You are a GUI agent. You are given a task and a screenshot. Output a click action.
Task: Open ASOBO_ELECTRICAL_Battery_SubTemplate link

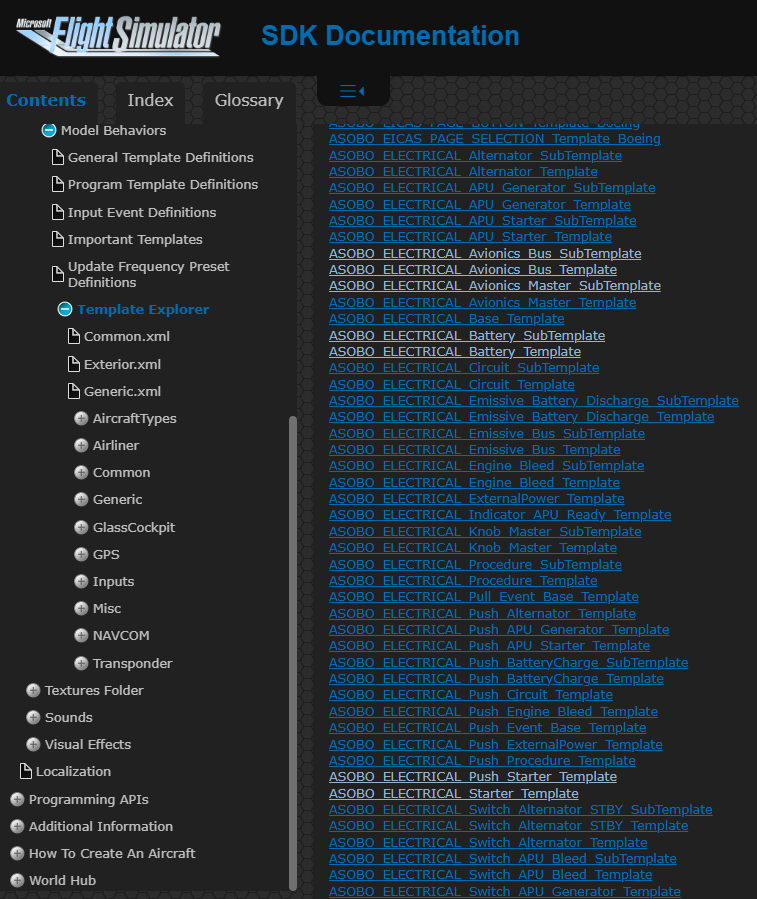tap(467, 335)
